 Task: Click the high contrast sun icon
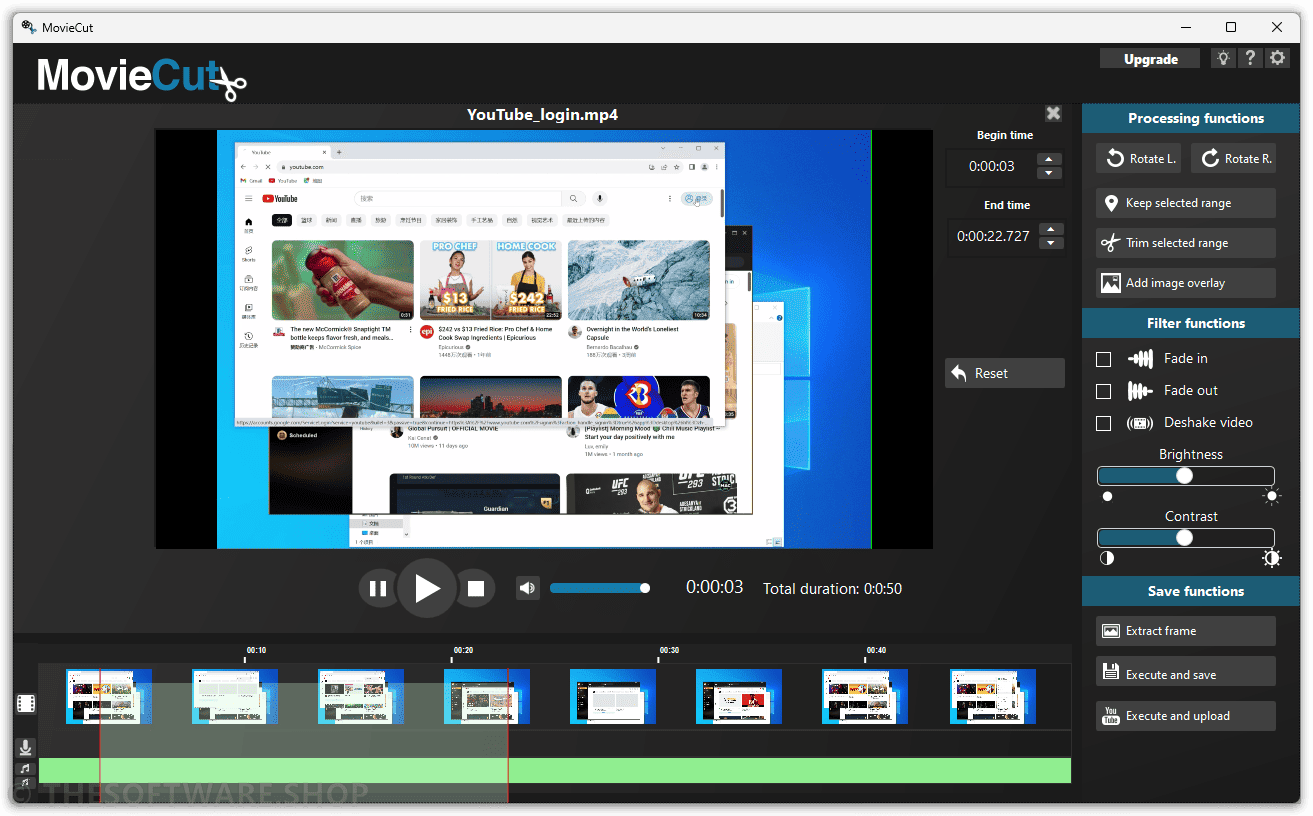coord(1271,558)
